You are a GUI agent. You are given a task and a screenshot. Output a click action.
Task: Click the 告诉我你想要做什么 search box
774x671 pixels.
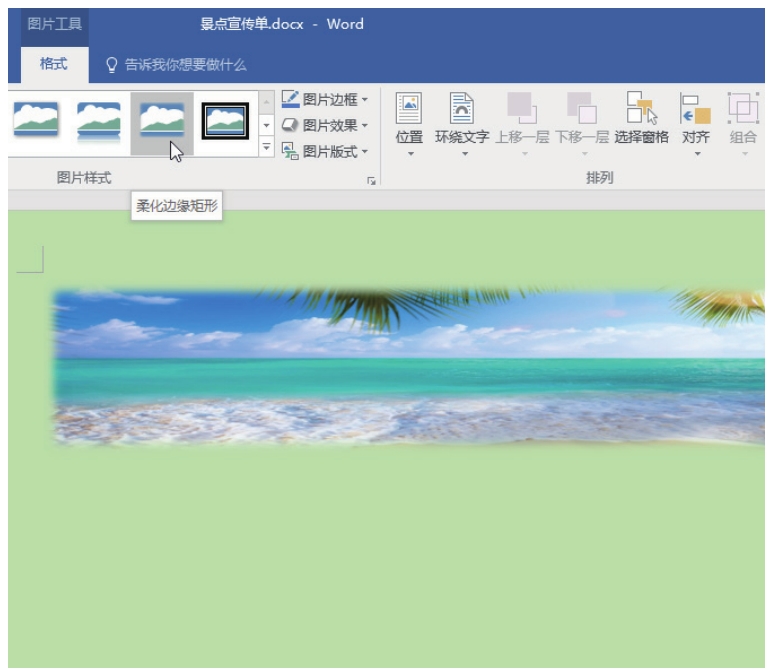pyautogui.click(x=185, y=65)
